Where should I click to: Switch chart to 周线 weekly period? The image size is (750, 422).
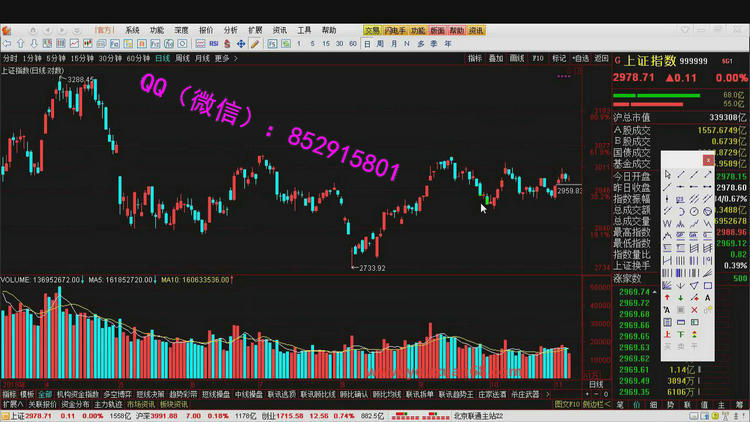pos(182,58)
